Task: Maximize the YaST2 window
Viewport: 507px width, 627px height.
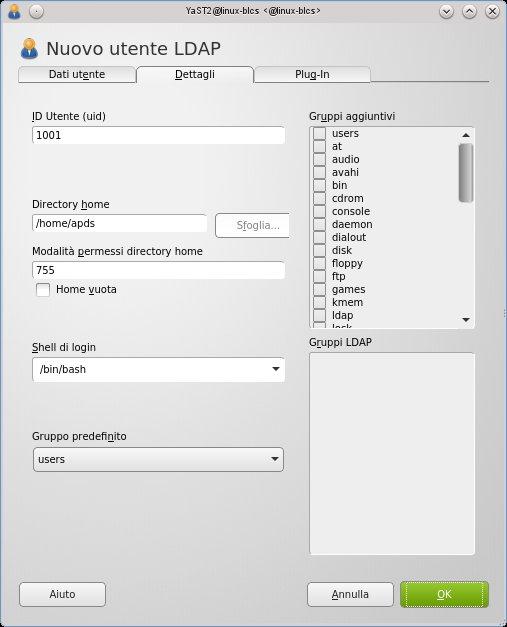Action: click(x=469, y=12)
